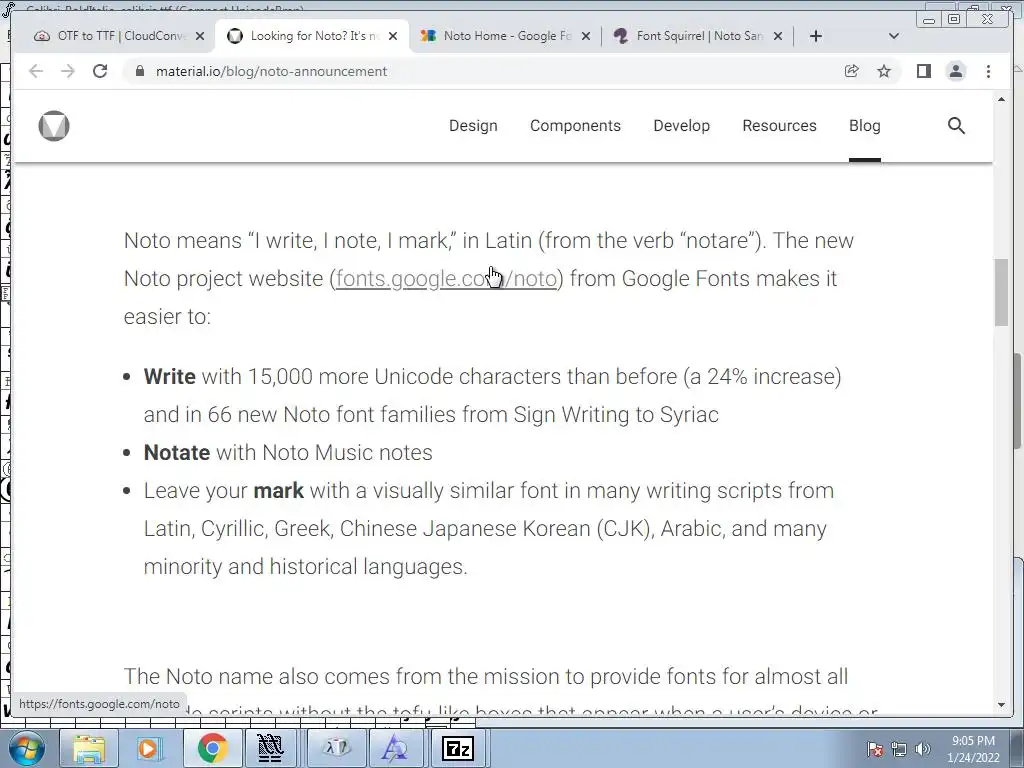Open the Components menu
The image size is (1024, 768).
(575, 125)
